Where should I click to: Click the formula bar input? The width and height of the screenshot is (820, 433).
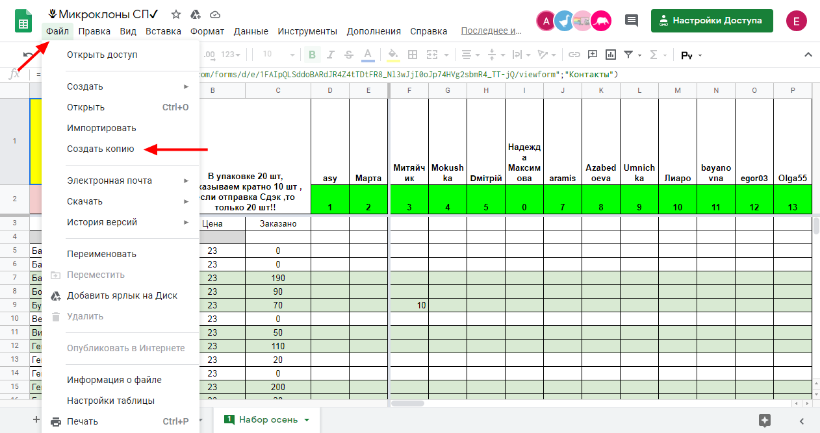500,74
